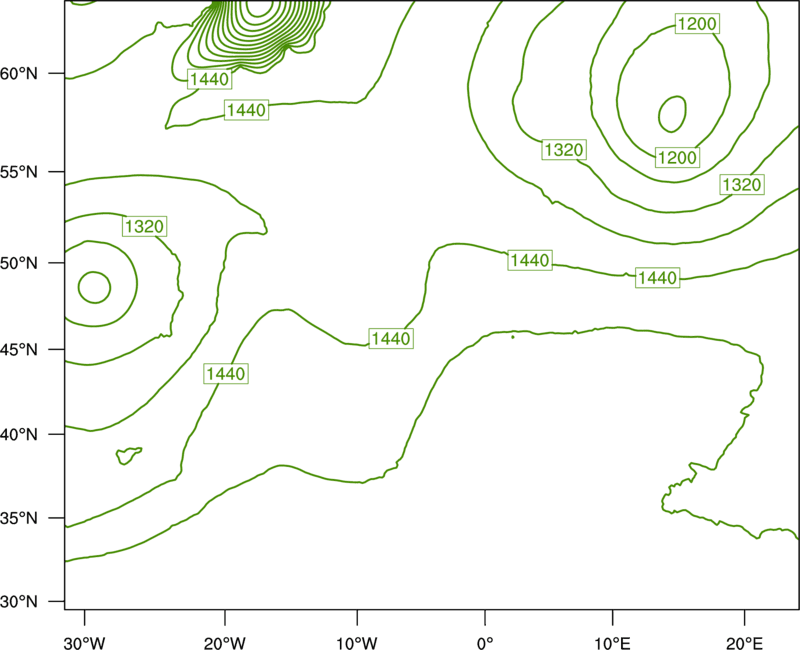Click the 55°N latitude axis label
The height and width of the screenshot is (650, 800).
(x=19, y=172)
